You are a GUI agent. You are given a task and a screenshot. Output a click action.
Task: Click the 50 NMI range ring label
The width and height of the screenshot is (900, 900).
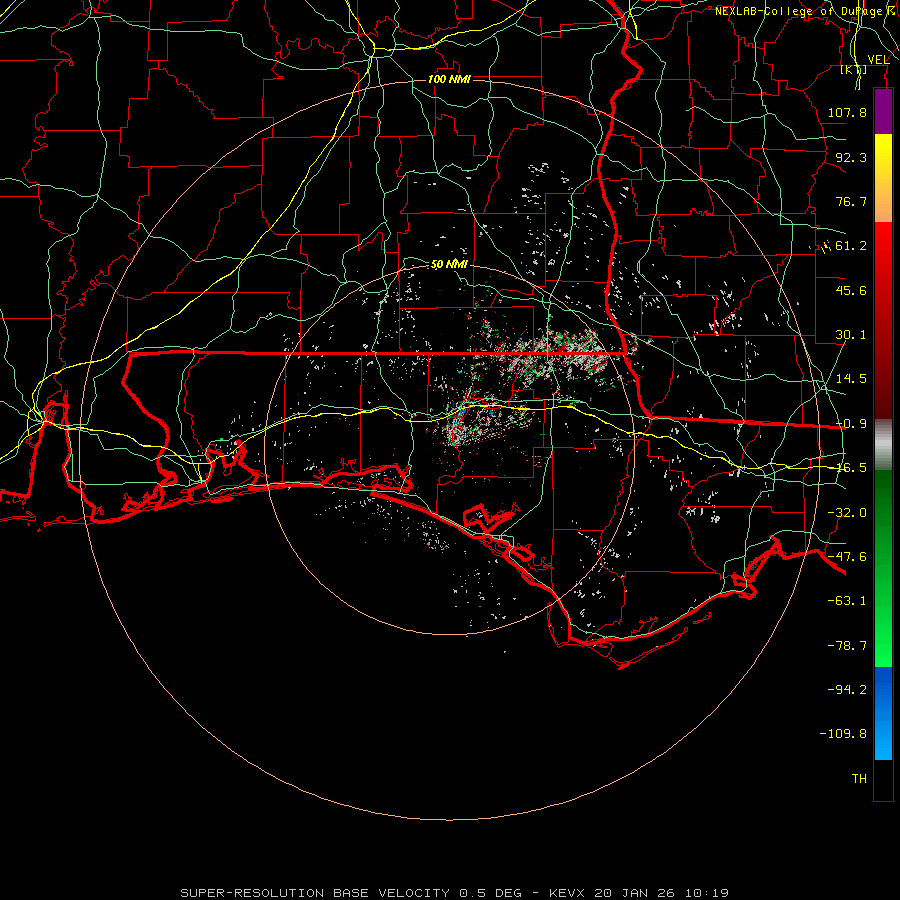449,264
